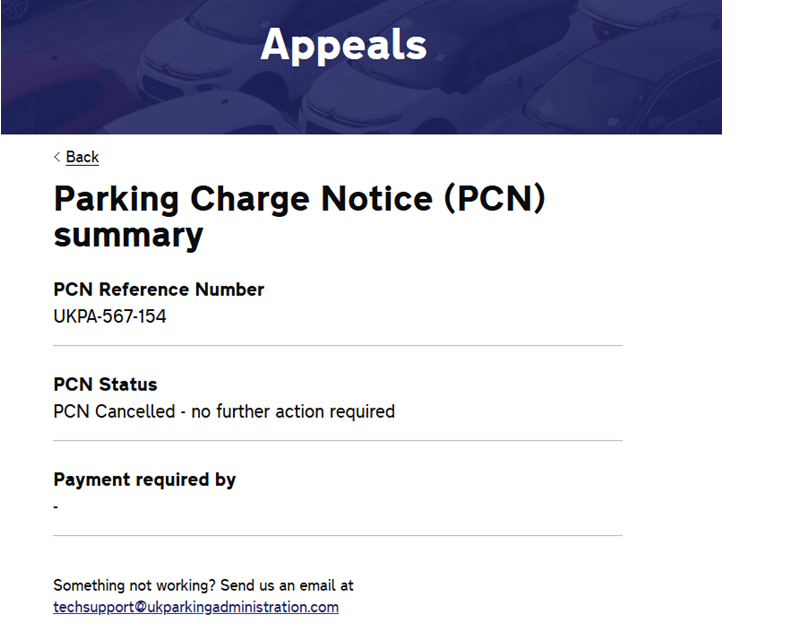Click the divider below the reference number
Viewport: 785px width, 623px height.
[337, 346]
